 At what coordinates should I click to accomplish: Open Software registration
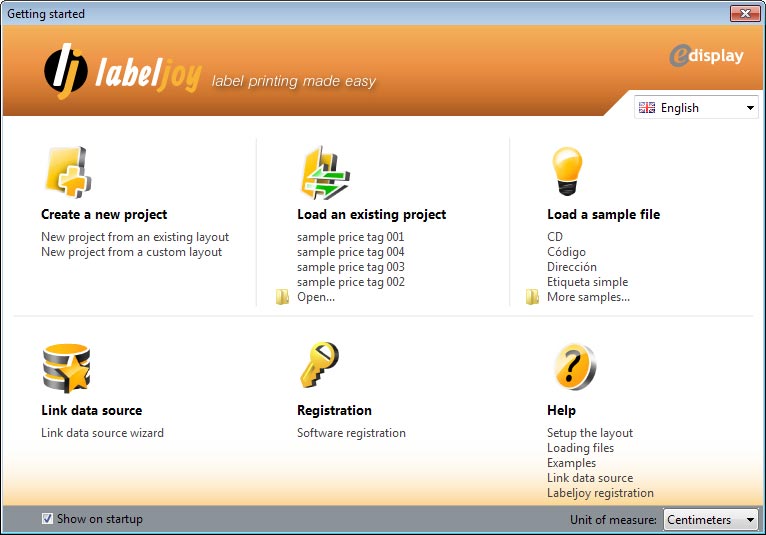click(351, 433)
